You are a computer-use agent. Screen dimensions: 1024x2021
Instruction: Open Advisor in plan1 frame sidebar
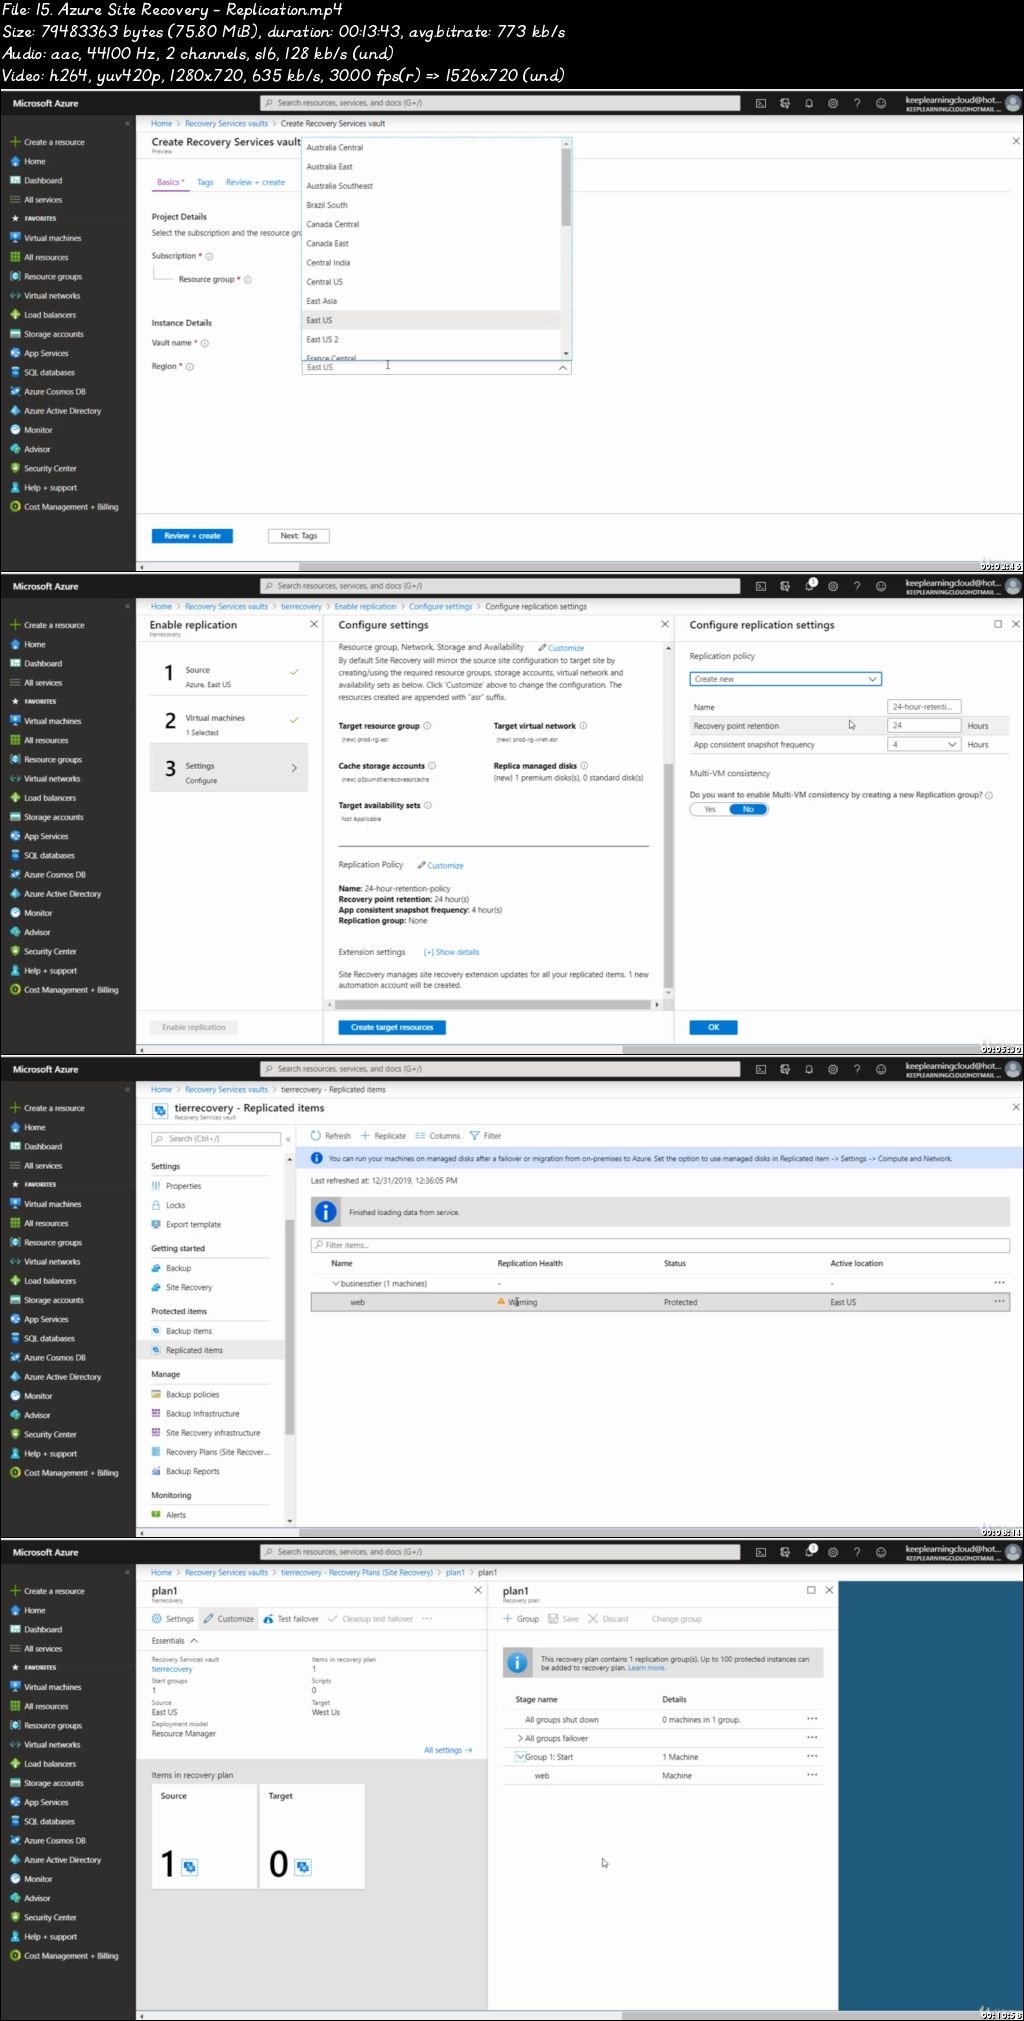(37, 1898)
